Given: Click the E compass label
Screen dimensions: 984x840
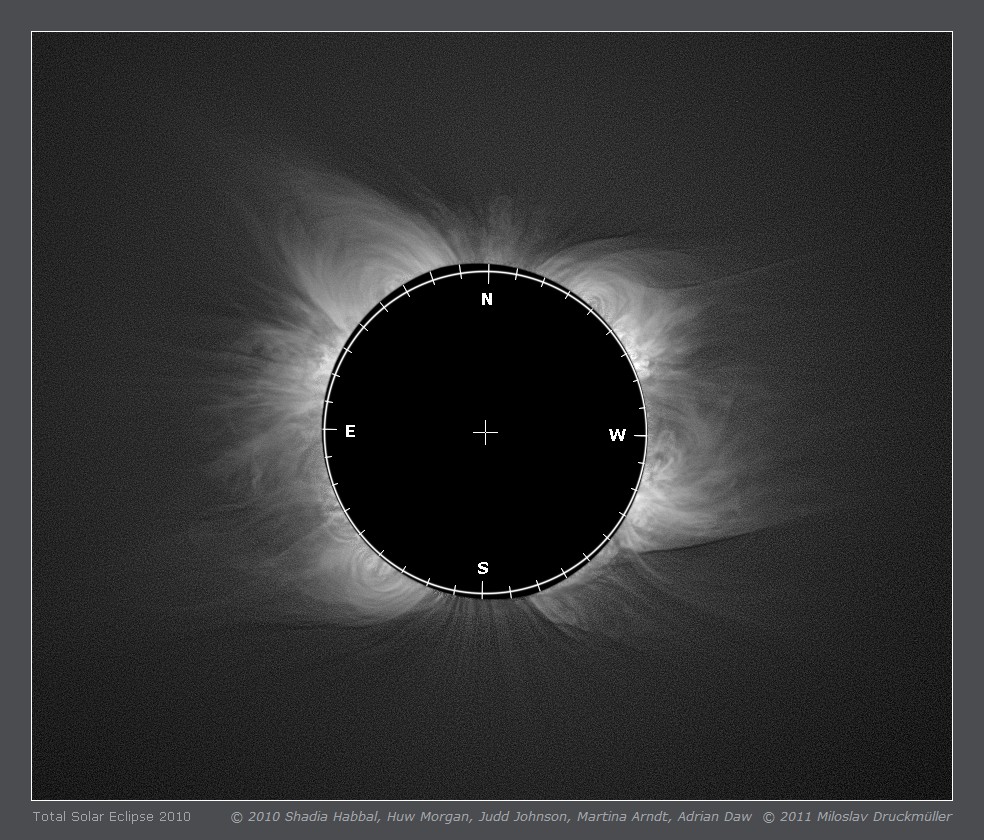Looking at the screenshot, I should coord(350,432).
